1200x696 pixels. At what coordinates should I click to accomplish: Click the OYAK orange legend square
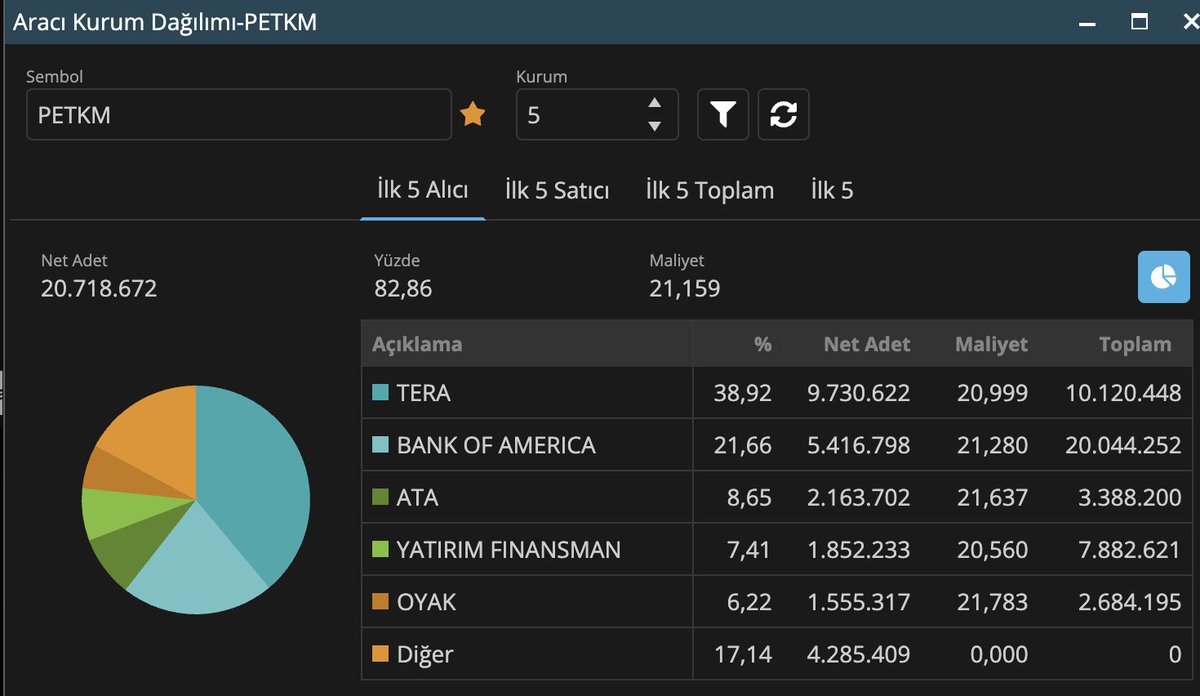tap(380, 602)
